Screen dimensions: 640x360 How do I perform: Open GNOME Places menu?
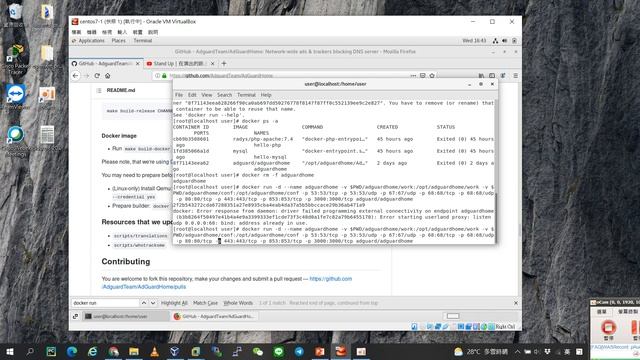point(118,41)
